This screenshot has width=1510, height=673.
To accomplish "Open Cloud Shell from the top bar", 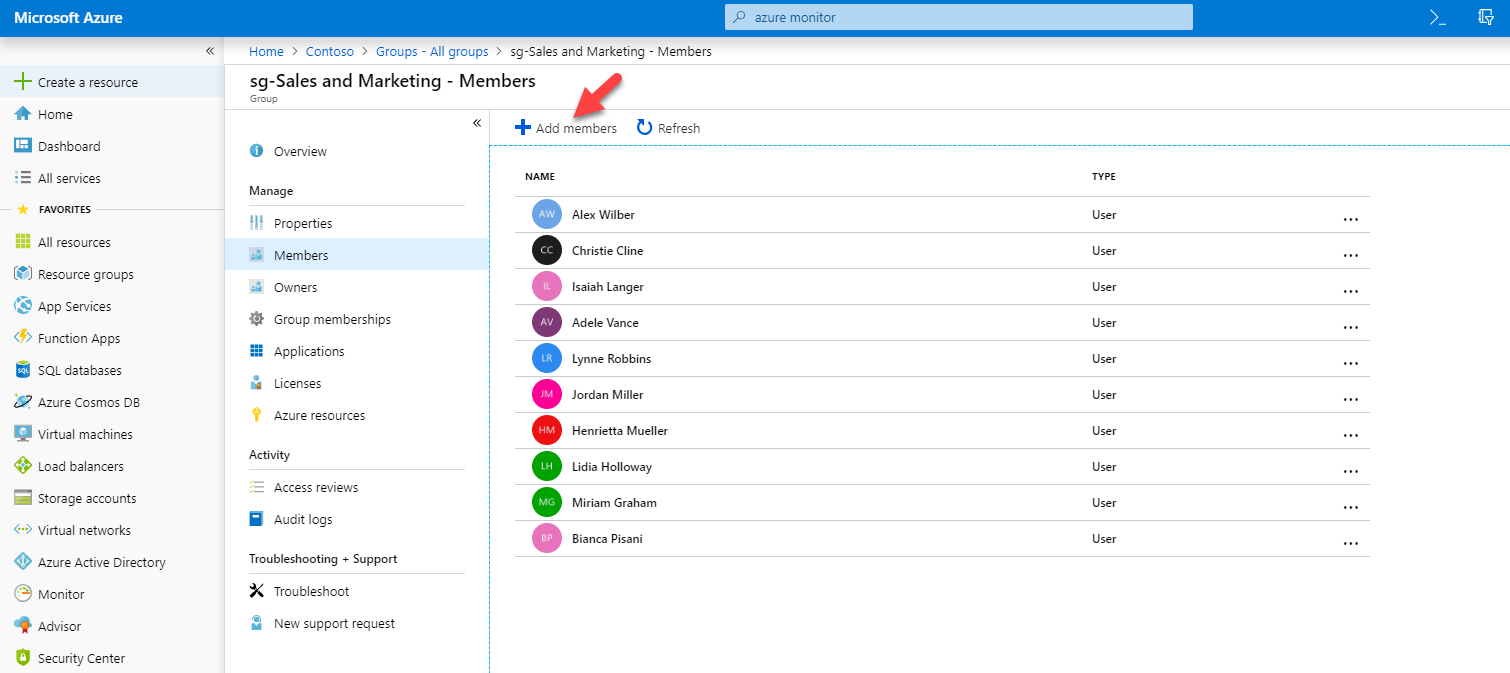I will [x=1438, y=17].
